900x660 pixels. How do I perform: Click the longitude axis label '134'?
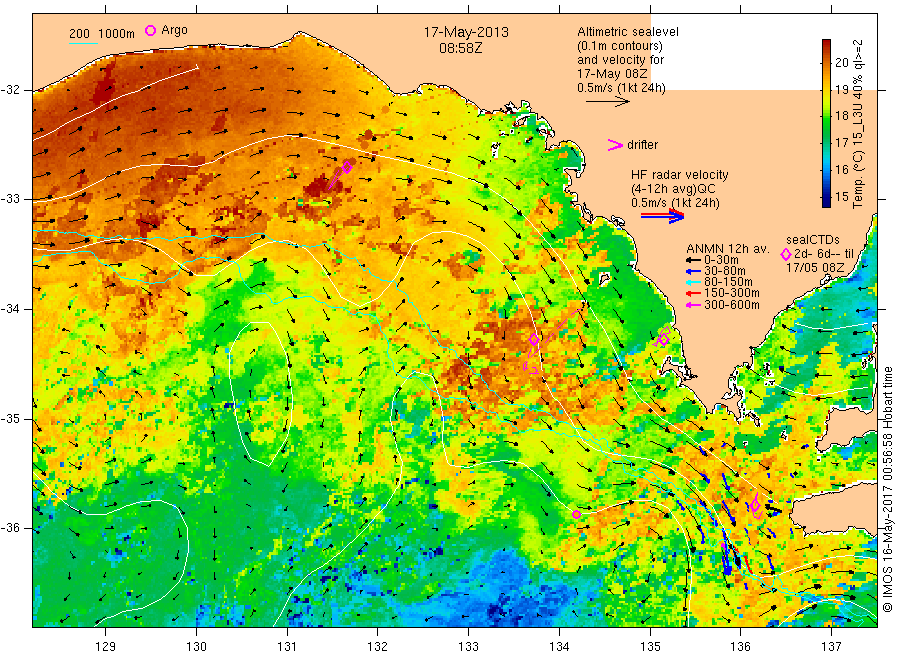tap(559, 647)
